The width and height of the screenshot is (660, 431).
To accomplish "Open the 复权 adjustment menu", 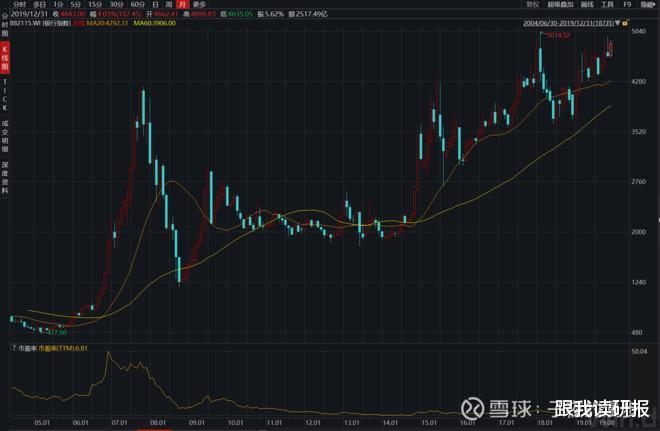I will 532,4.
